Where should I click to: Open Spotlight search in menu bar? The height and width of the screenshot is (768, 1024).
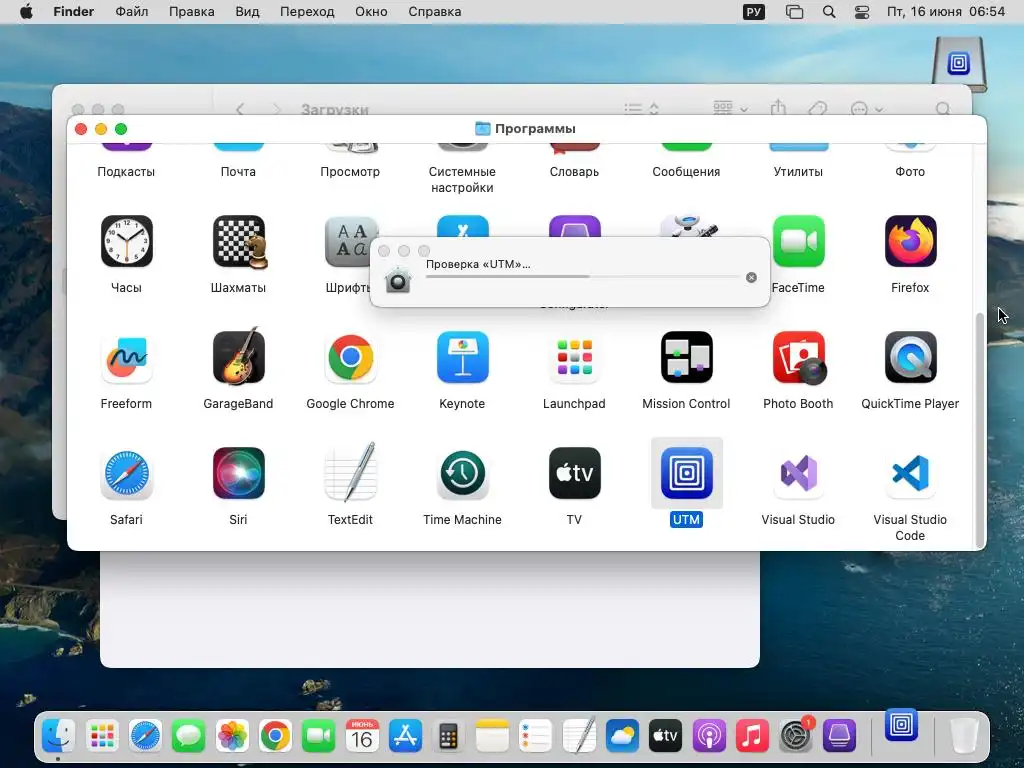829,12
